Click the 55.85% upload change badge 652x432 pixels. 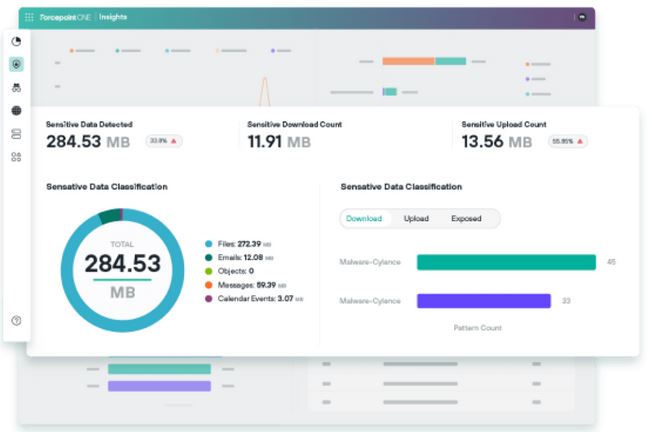[x=567, y=141]
